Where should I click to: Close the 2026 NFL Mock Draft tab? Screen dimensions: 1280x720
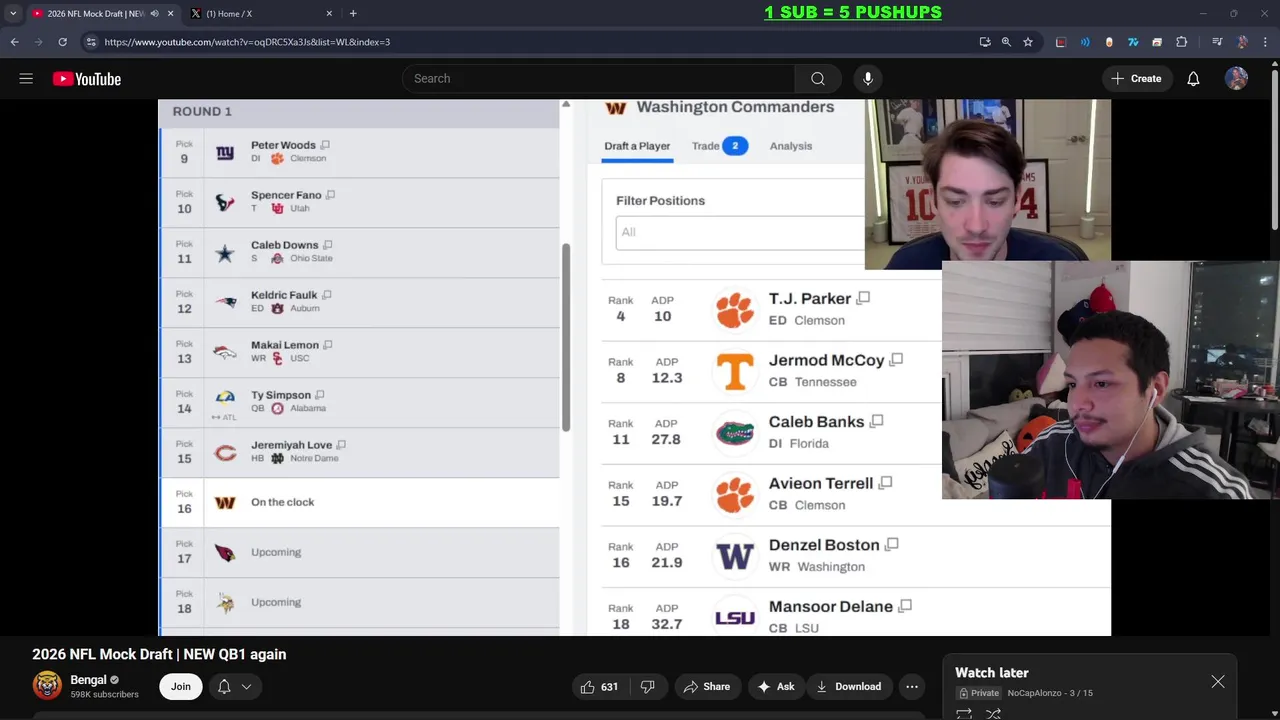click(170, 14)
